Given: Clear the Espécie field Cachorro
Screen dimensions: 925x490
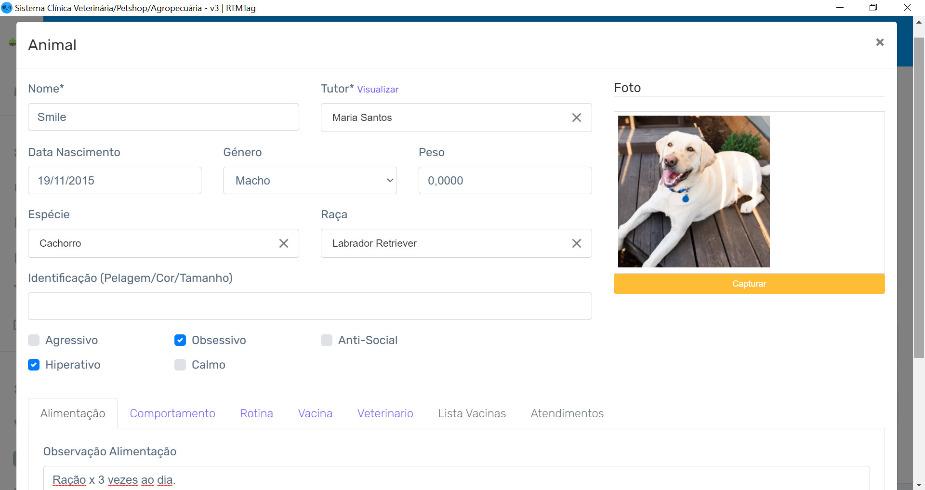Looking at the screenshot, I should 283,243.
